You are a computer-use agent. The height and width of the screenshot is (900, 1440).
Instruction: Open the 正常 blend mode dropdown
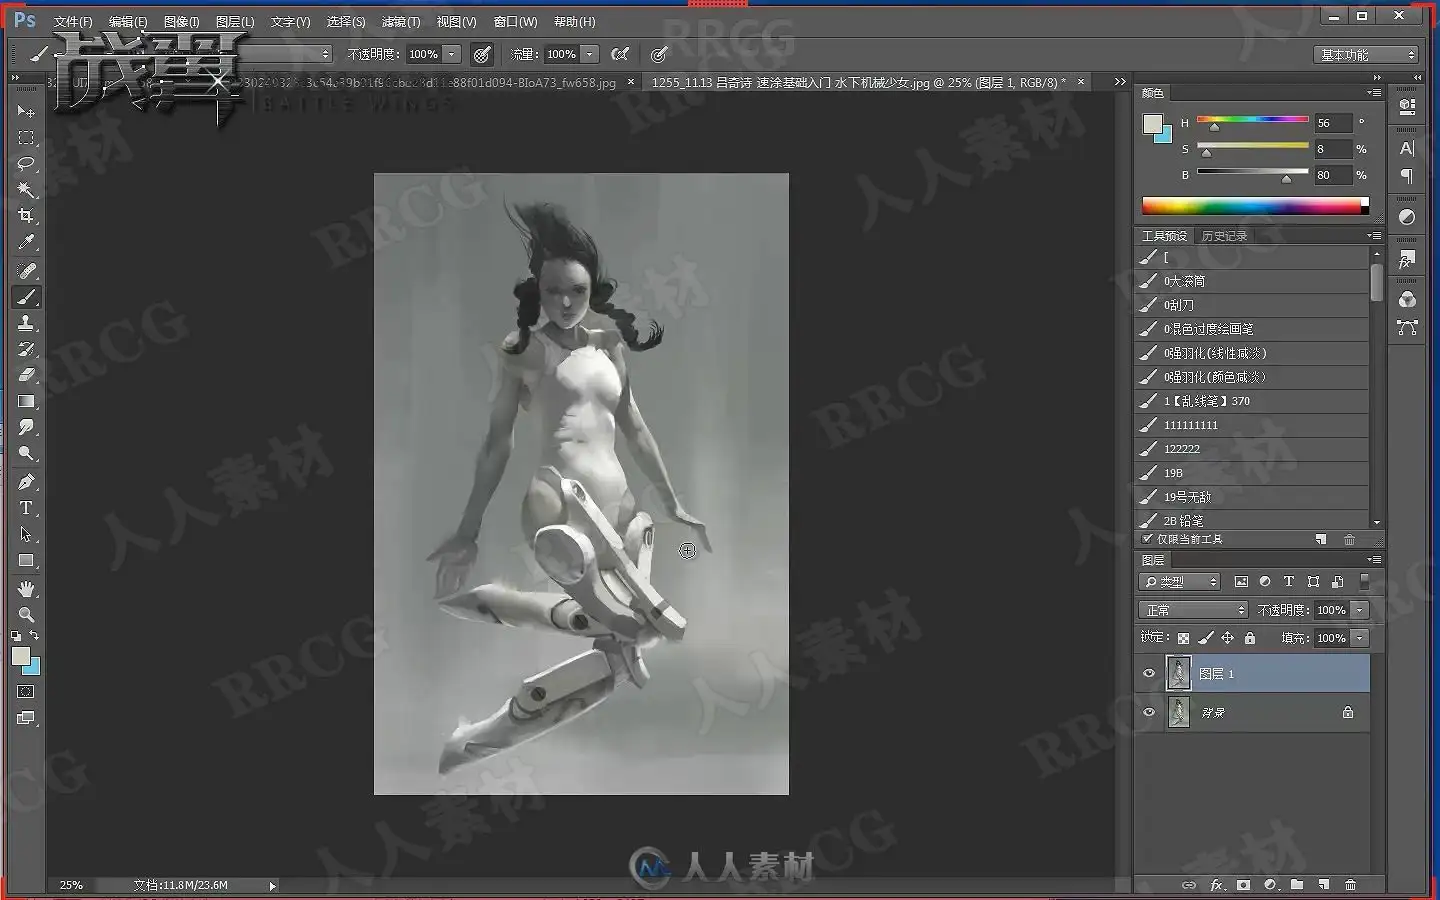click(1193, 610)
